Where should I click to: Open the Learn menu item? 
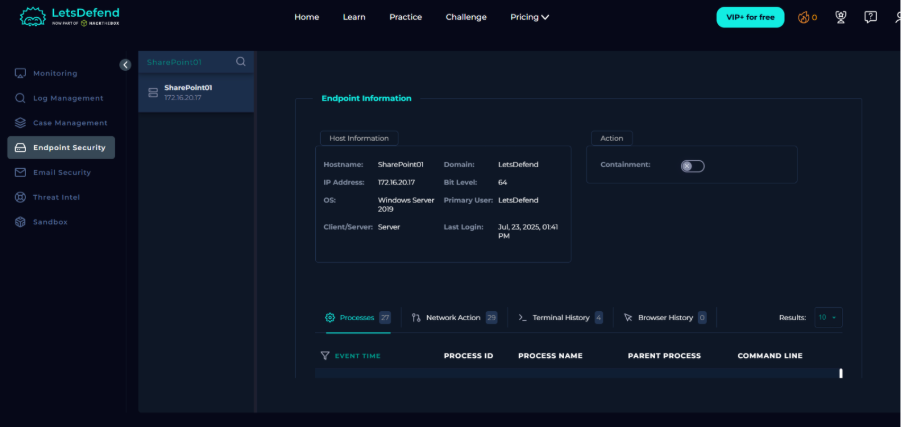point(354,17)
